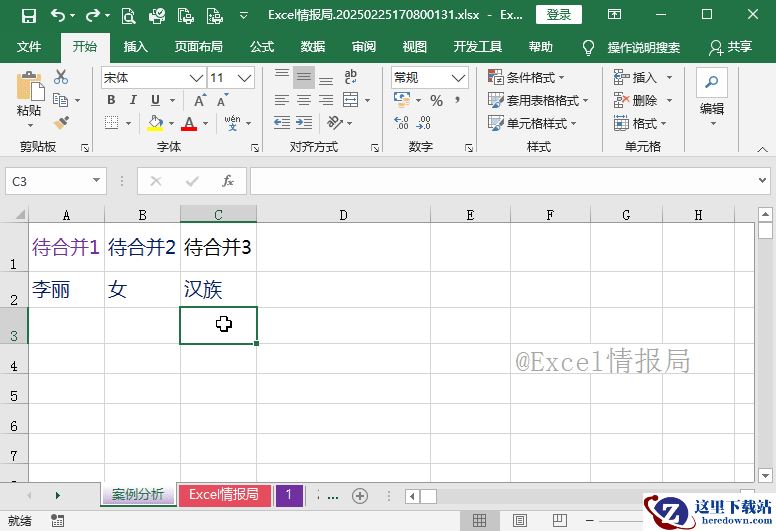Switch to the 插入 Insert tab

136,47
